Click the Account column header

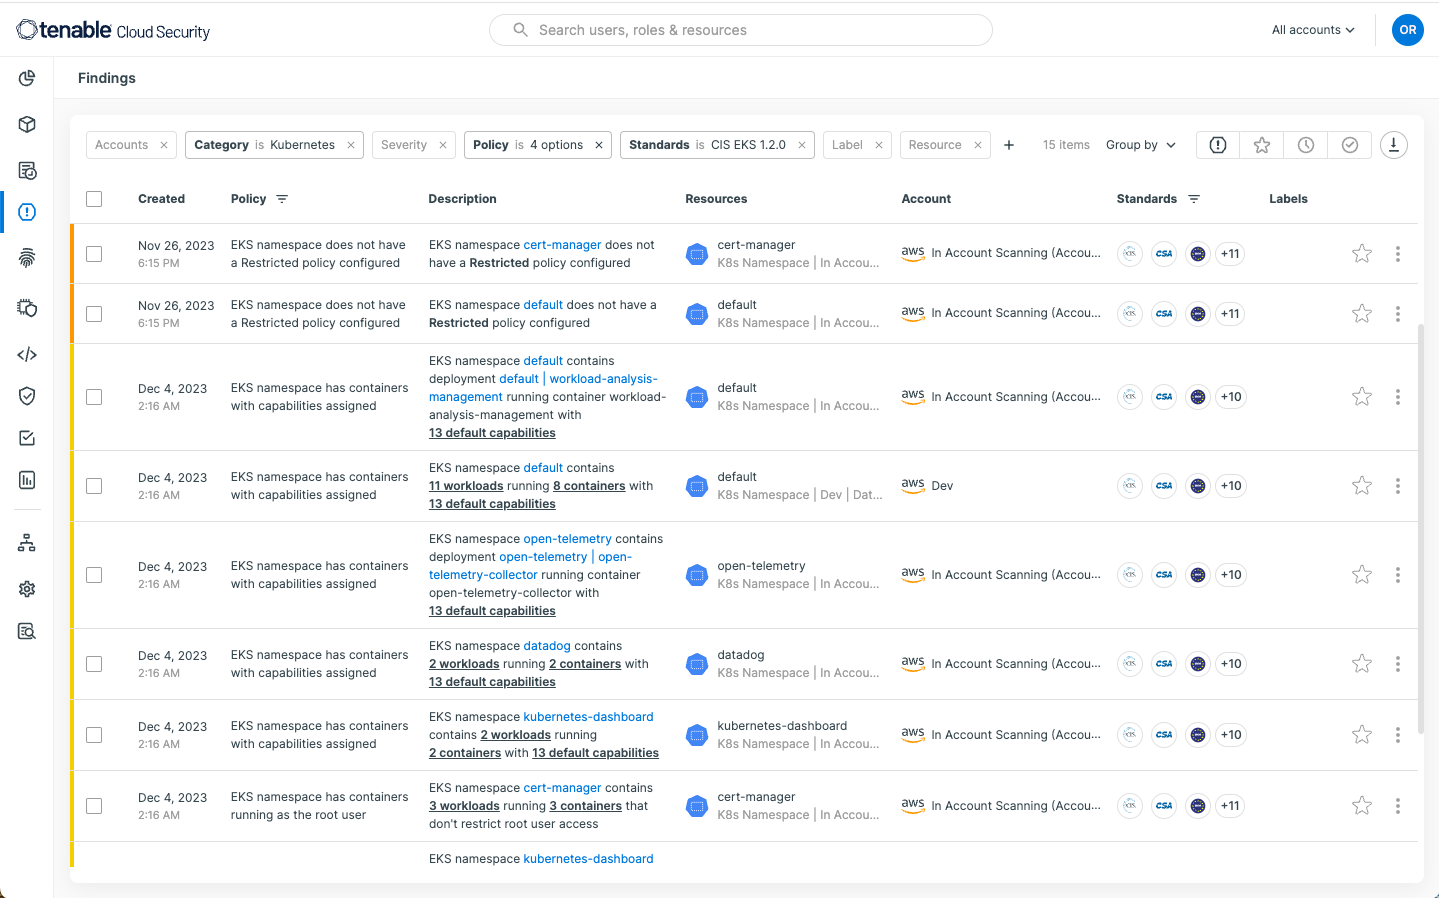coord(926,199)
